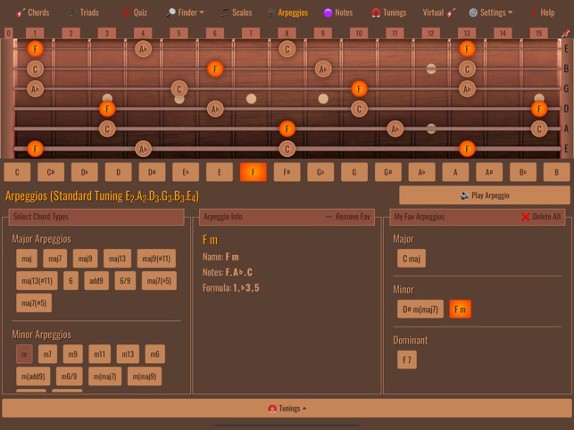Select the Arpeggios tab

287,12
